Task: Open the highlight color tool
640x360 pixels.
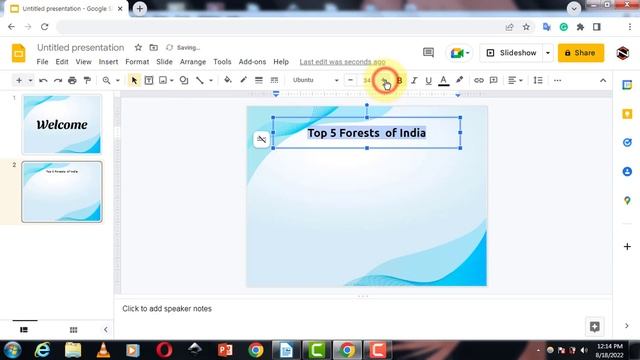Action: pos(459,80)
